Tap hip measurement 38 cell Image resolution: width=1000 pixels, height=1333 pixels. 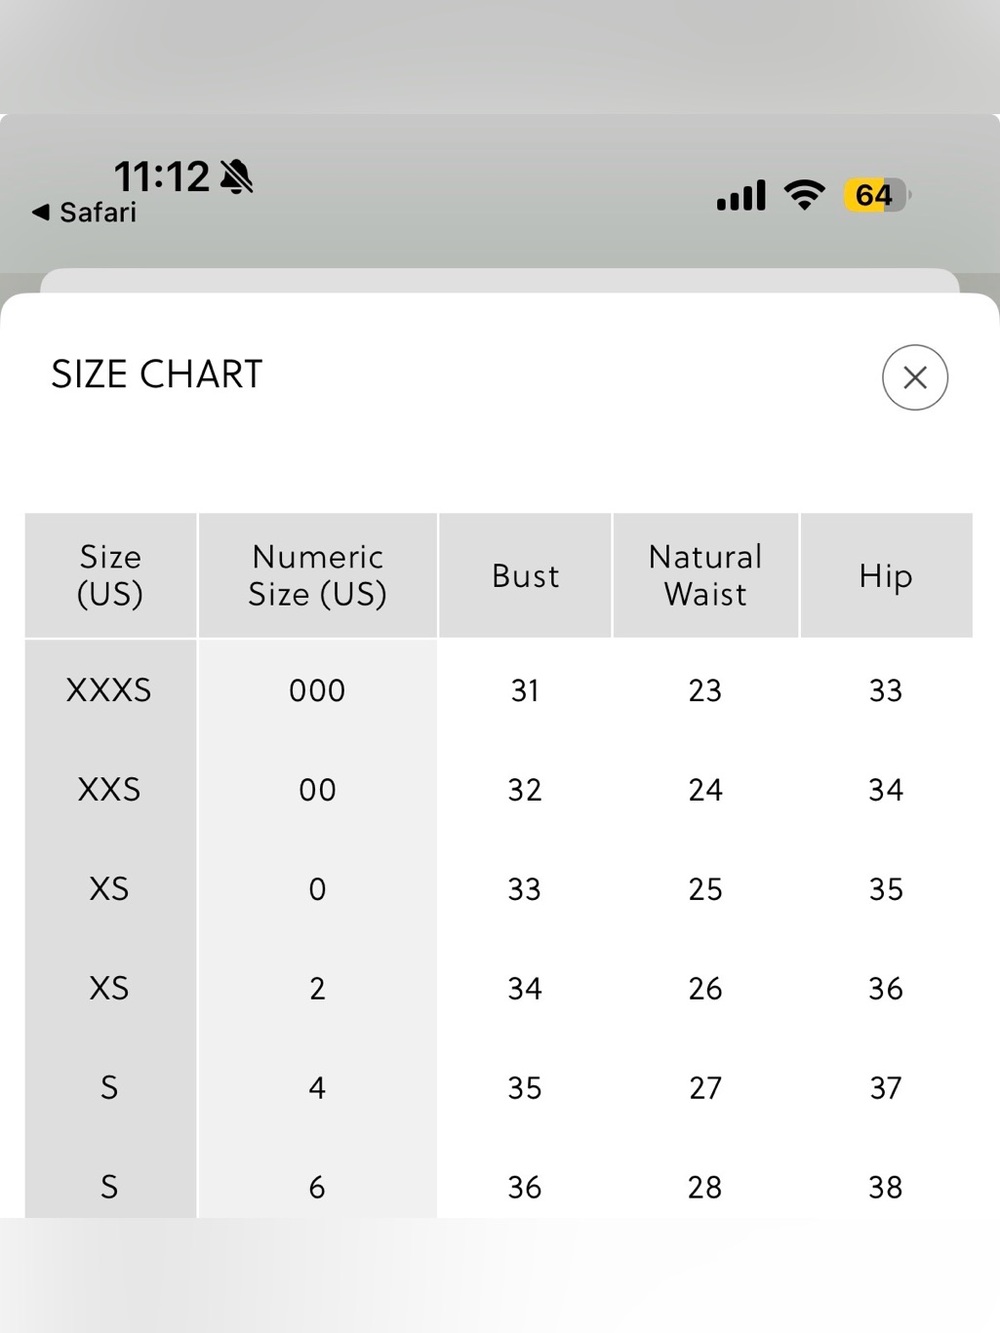pos(886,1187)
